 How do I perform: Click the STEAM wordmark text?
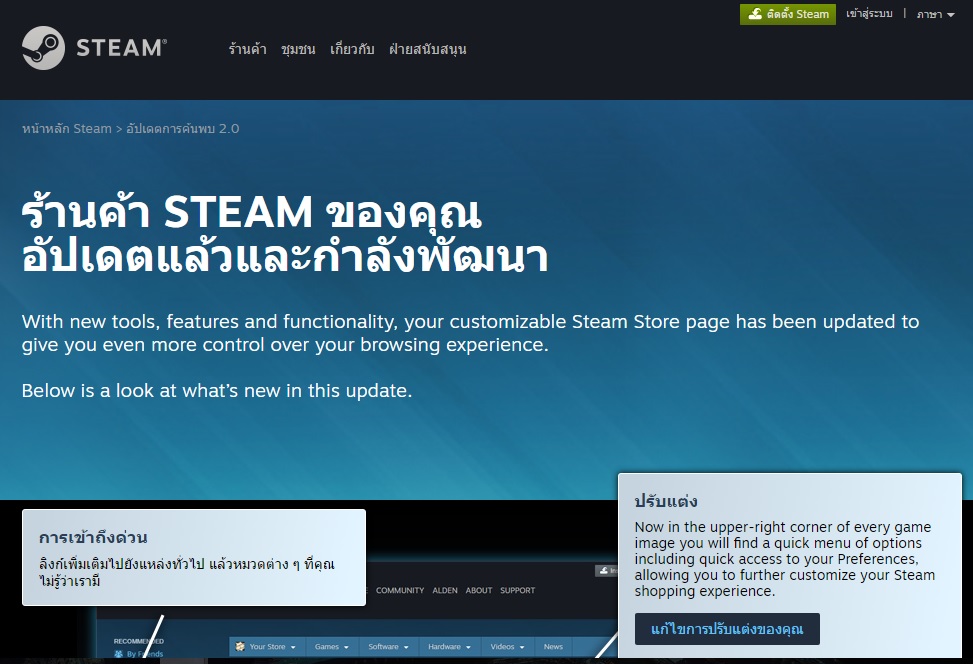point(121,48)
